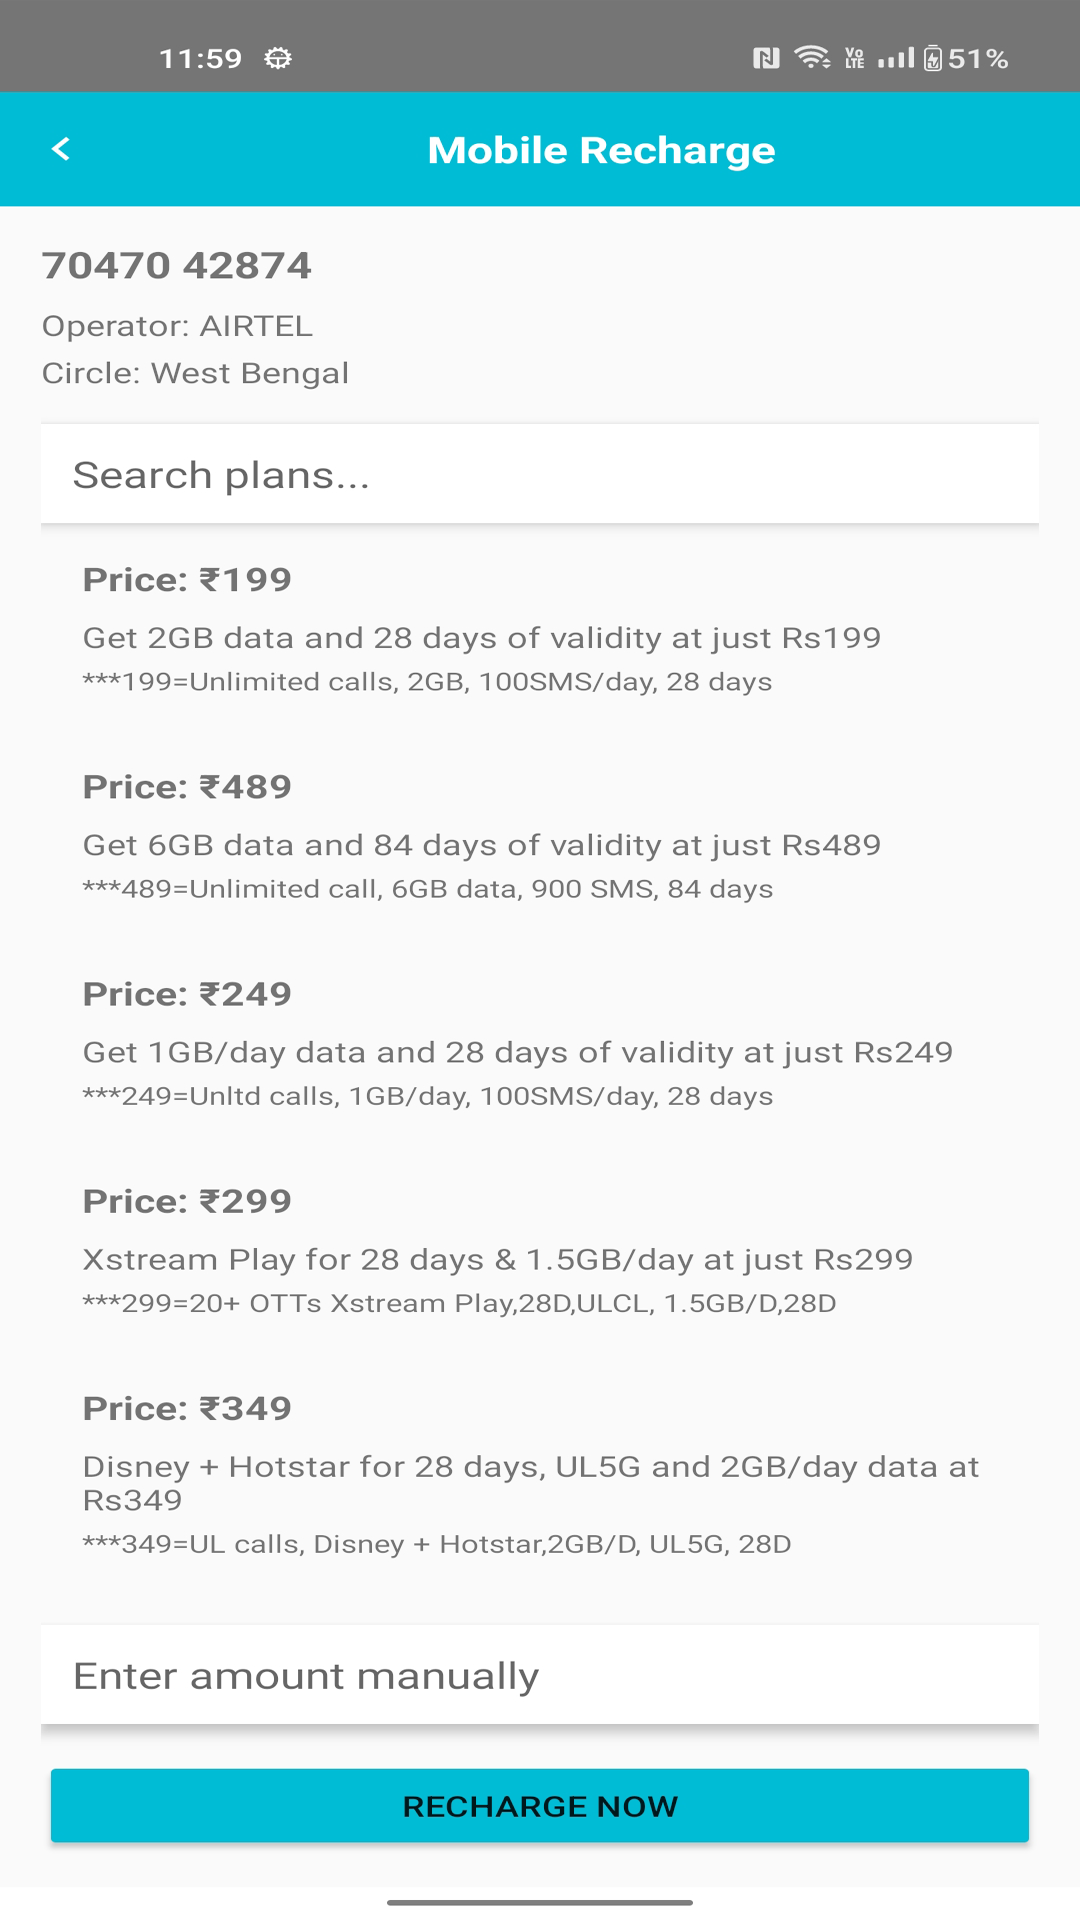Tap the Mobile Recharge title

click(601, 150)
